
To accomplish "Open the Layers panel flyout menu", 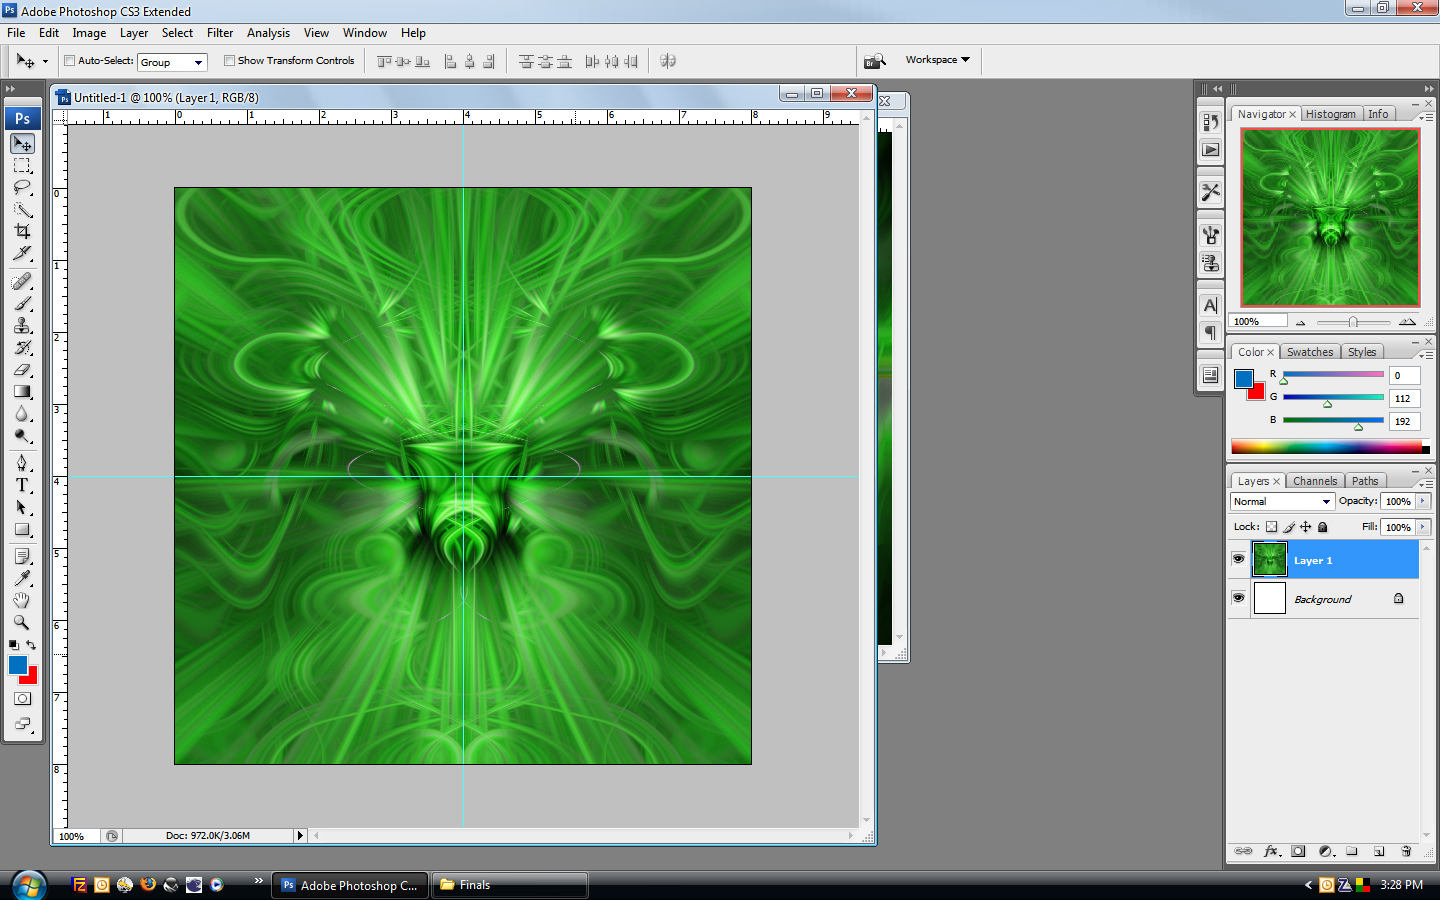I will [x=1424, y=483].
